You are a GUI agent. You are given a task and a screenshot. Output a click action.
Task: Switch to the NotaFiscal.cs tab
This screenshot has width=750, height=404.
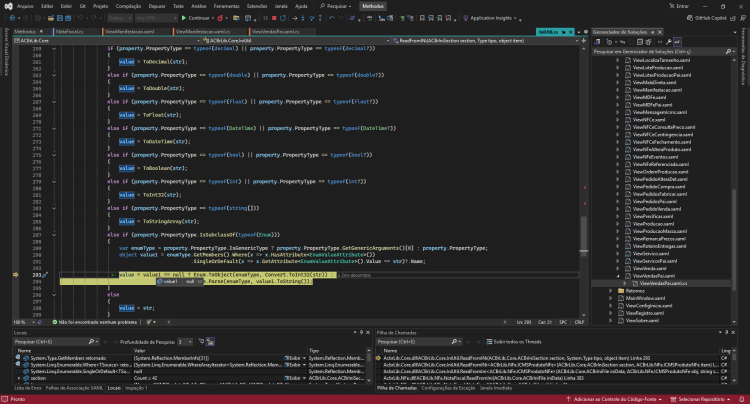click(x=69, y=32)
